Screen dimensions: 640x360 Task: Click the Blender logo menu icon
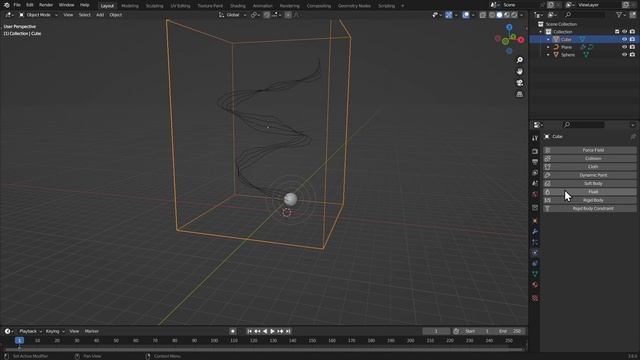(x=7, y=5)
